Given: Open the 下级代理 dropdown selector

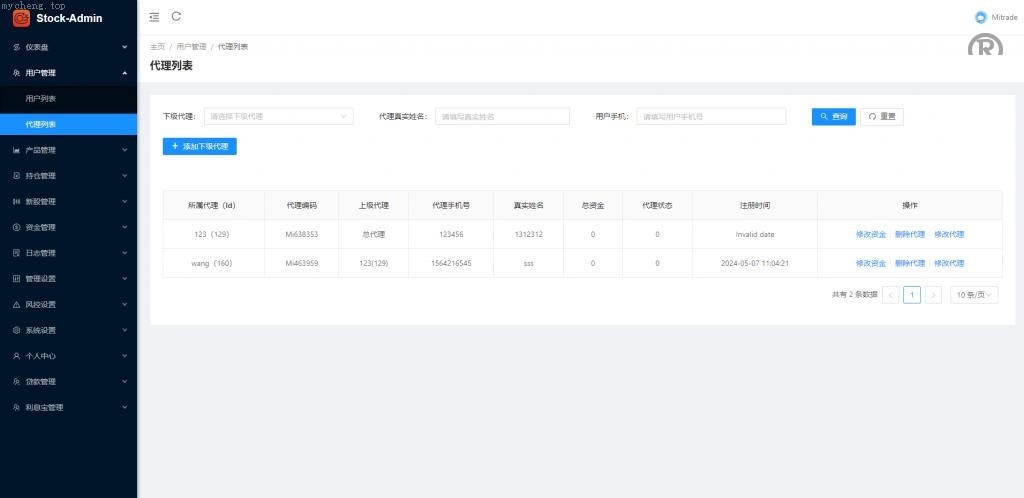Looking at the screenshot, I should point(278,116).
